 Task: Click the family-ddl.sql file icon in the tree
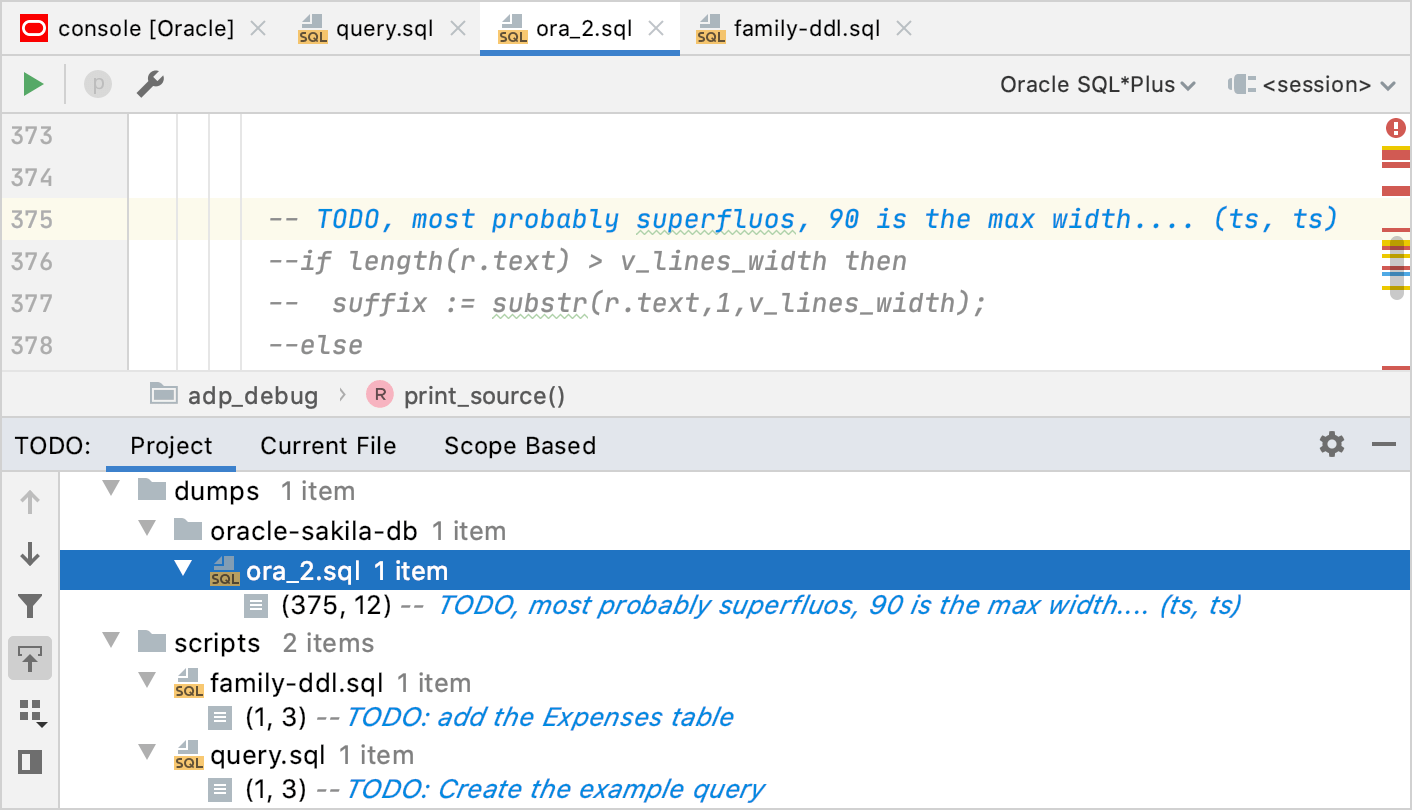click(x=189, y=683)
